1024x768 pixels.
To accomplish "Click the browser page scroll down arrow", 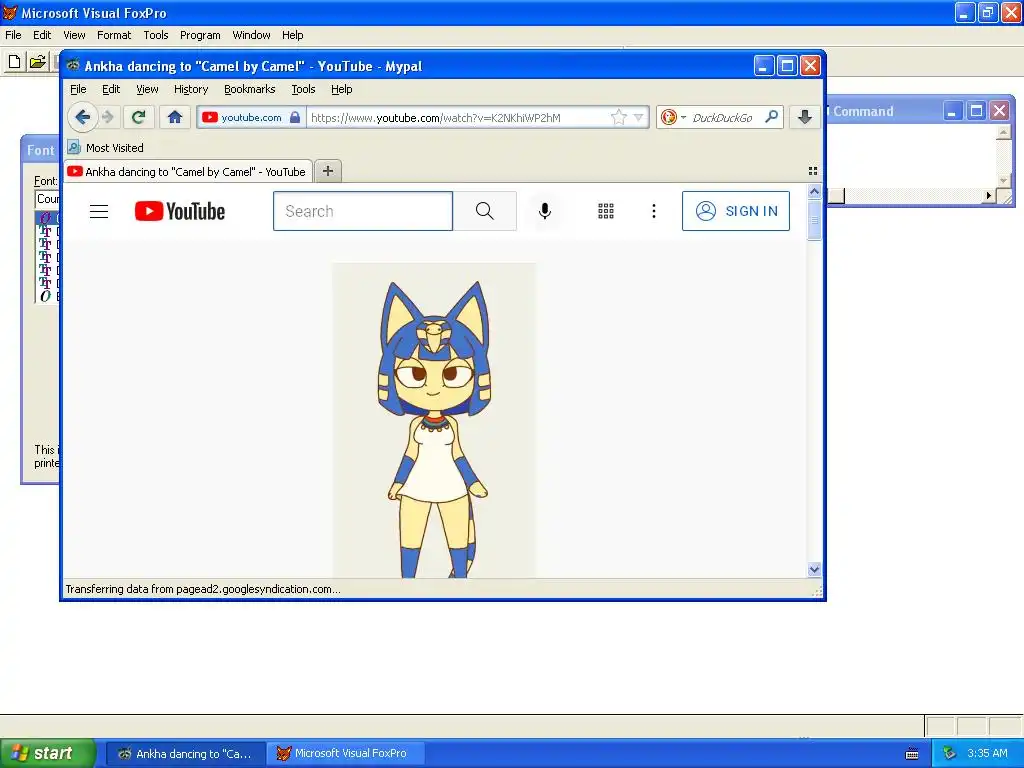I will point(814,569).
